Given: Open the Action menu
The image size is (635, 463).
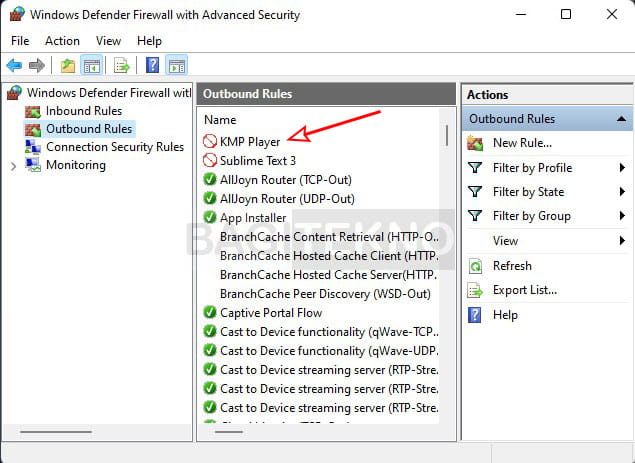Looking at the screenshot, I should [62, 41].
